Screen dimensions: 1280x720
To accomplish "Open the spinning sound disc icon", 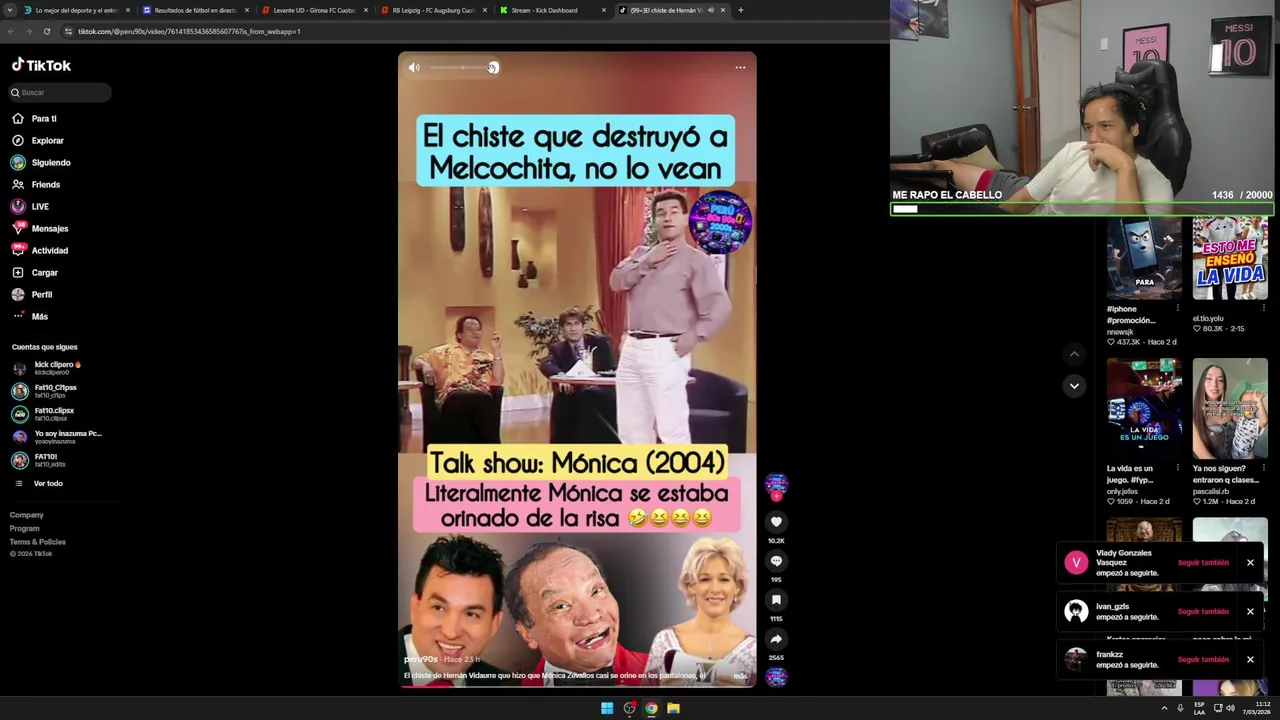I will (776, 676).
